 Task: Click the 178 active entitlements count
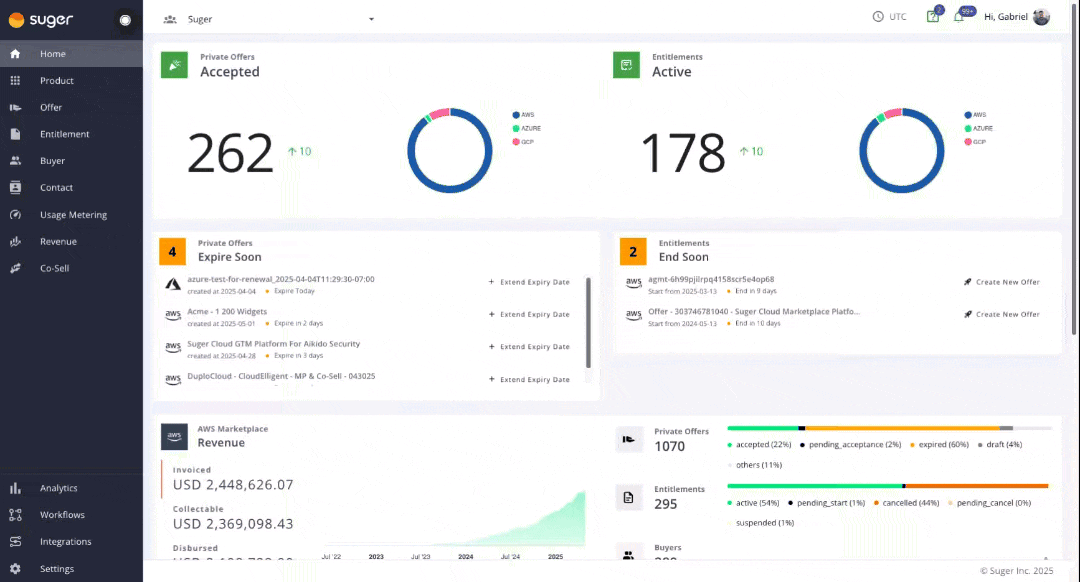[x=683, y=153]
